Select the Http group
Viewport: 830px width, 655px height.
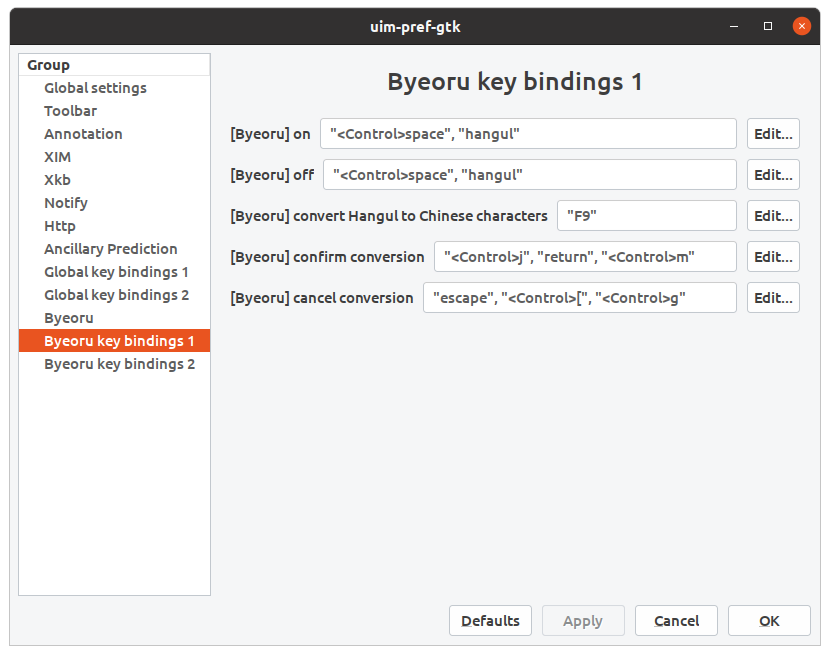coord(114,226)
